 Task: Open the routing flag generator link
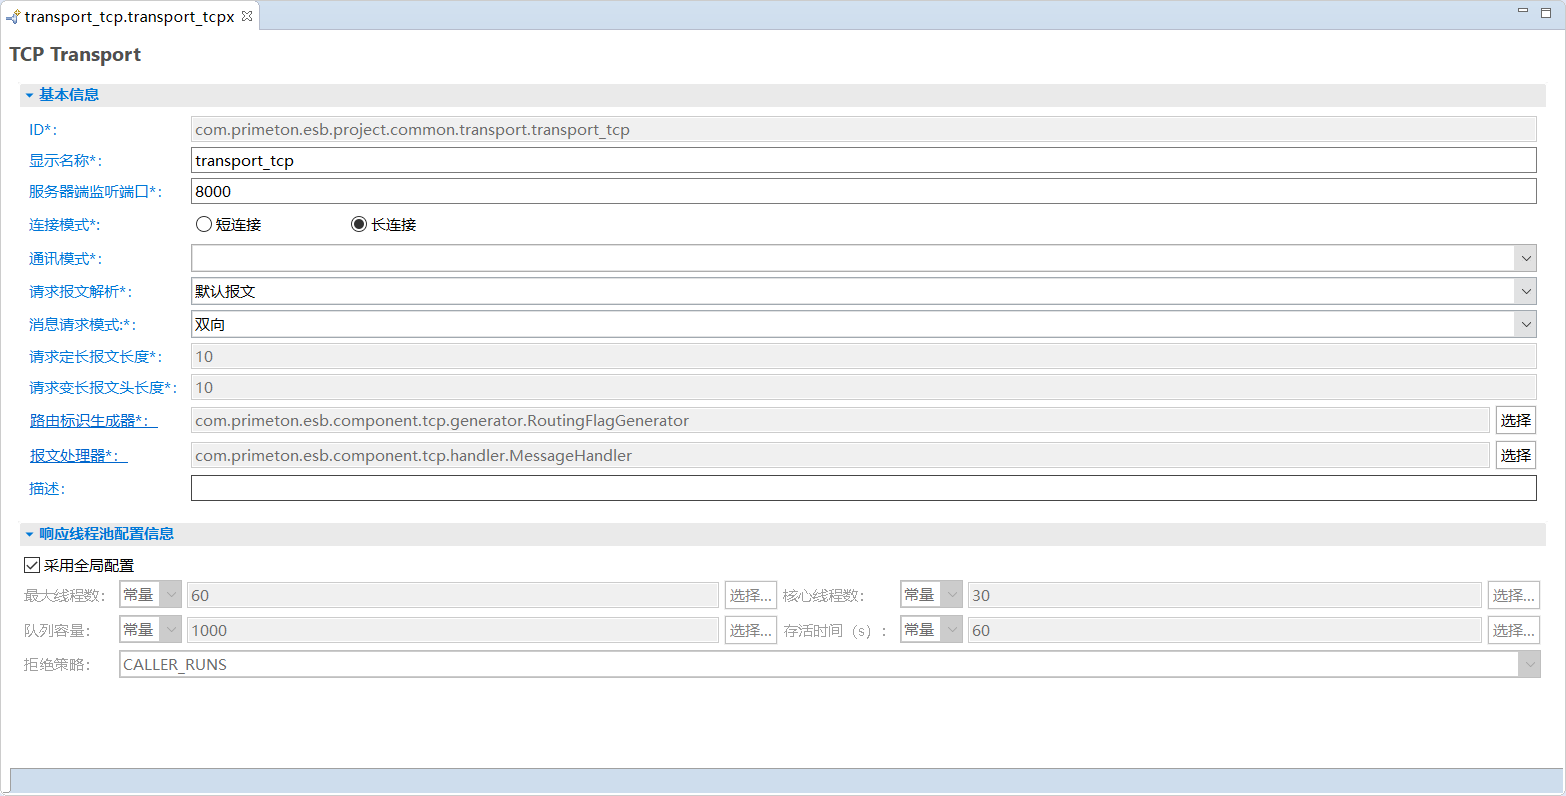(92, 421)
